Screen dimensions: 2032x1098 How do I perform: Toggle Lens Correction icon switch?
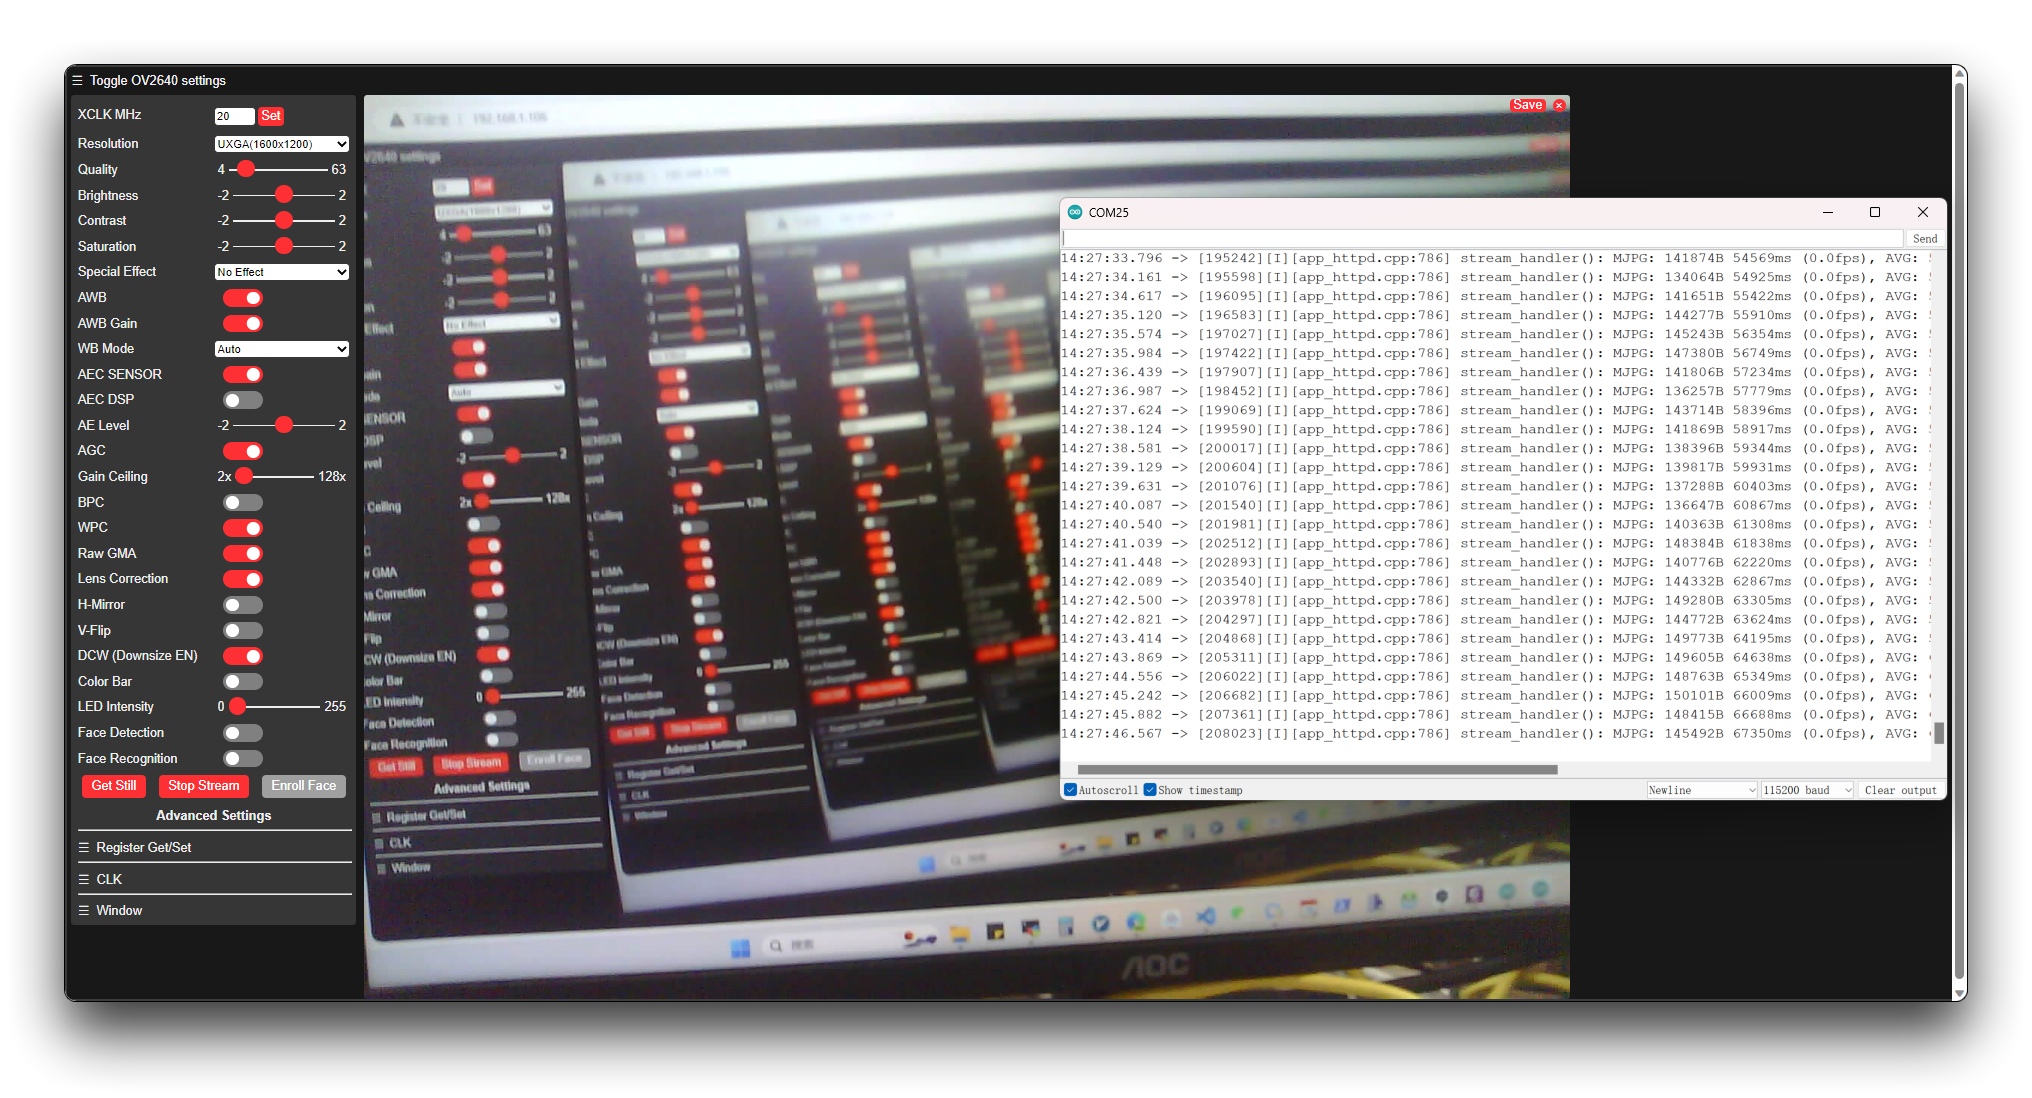coord(245,577)
